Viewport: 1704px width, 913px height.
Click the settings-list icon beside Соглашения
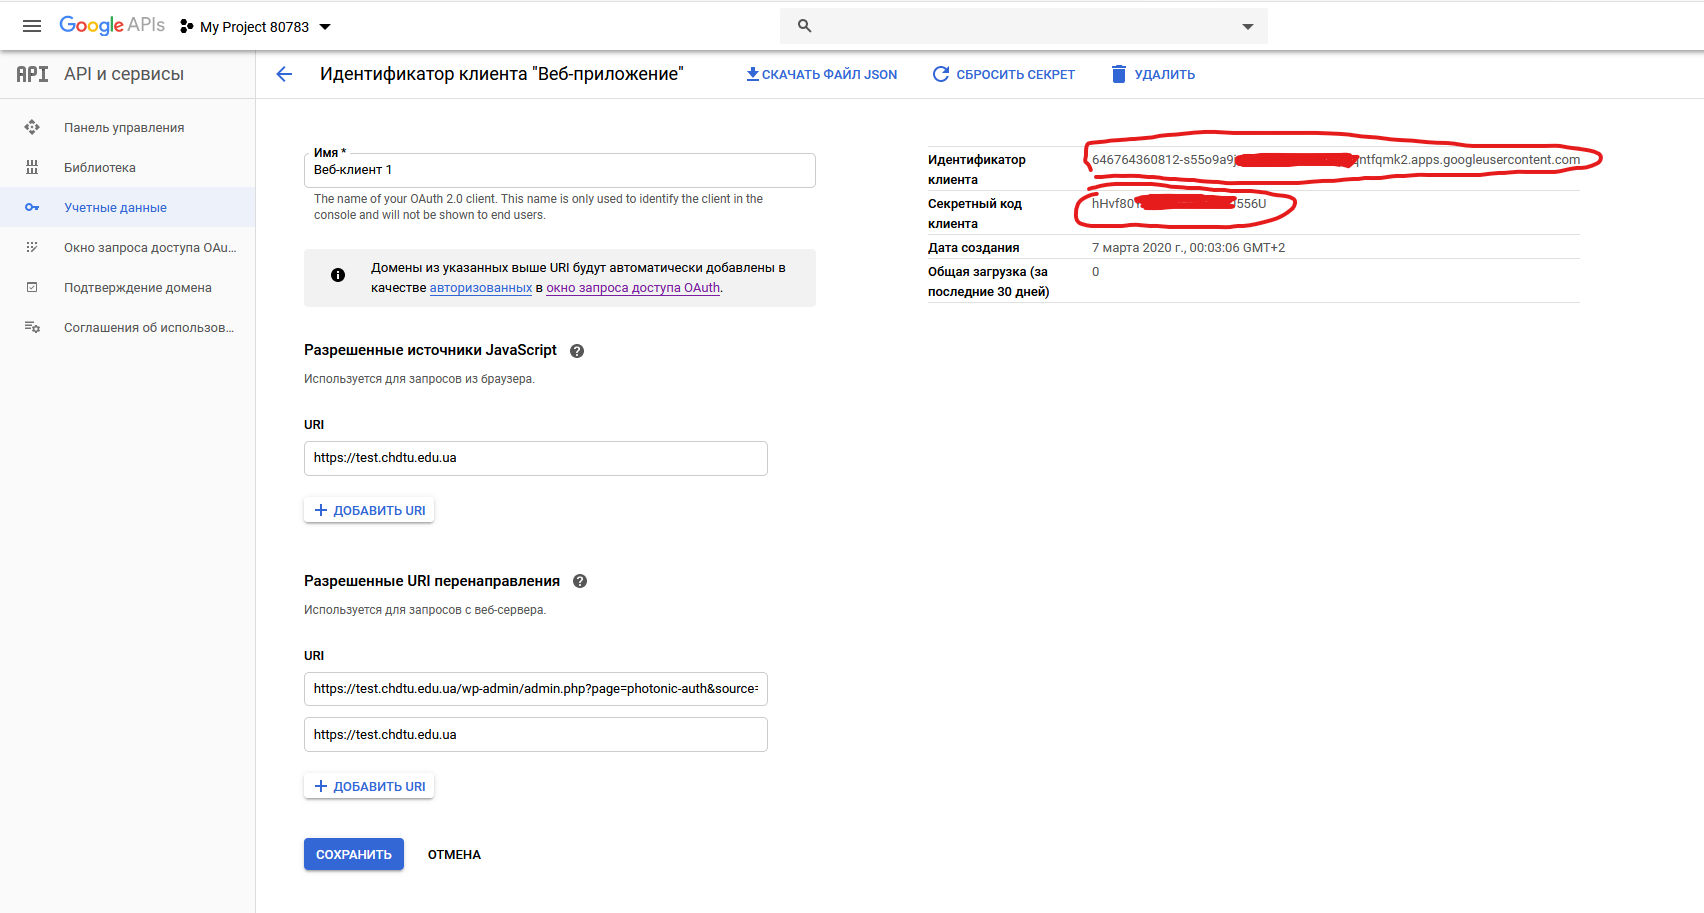(32, 327)
